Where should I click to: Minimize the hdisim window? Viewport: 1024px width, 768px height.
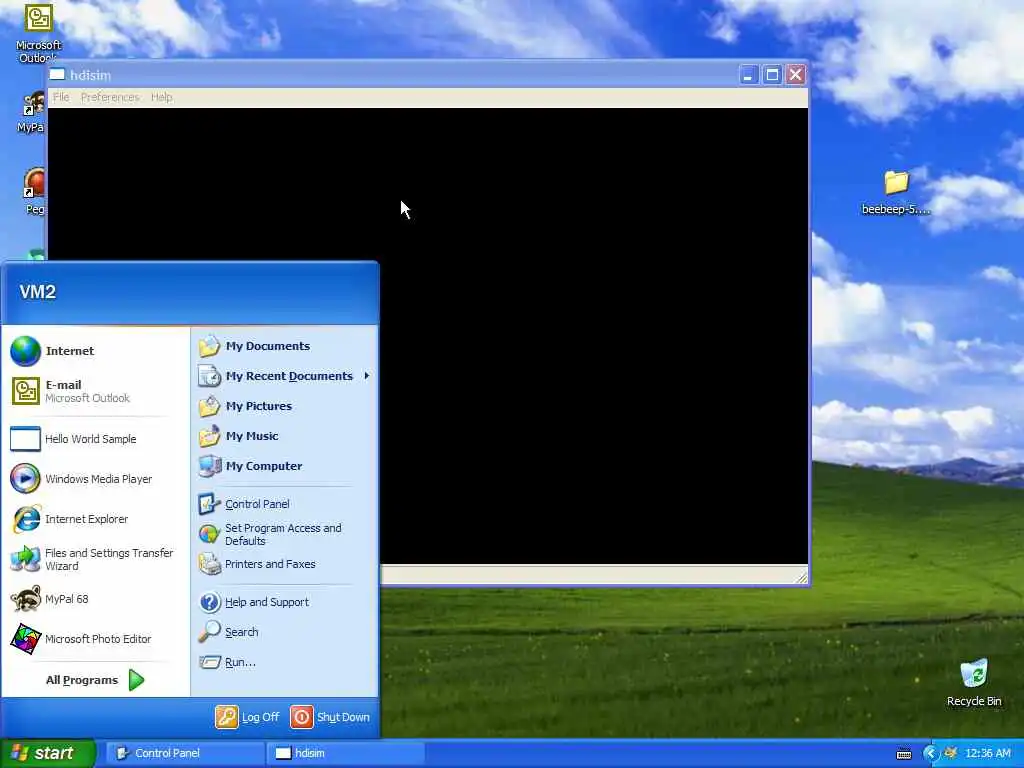click(x=748, y=75)
